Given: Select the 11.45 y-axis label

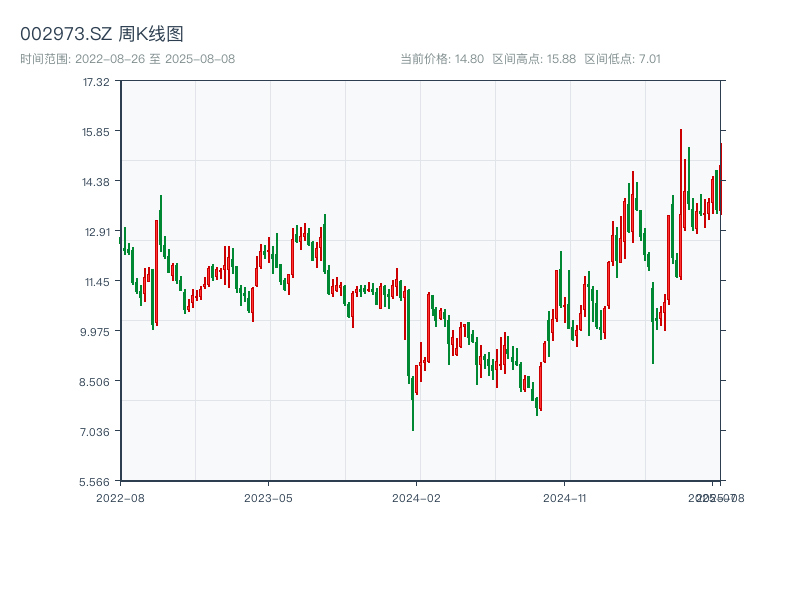Looking at the screenshot, I should tap(97, 281).
